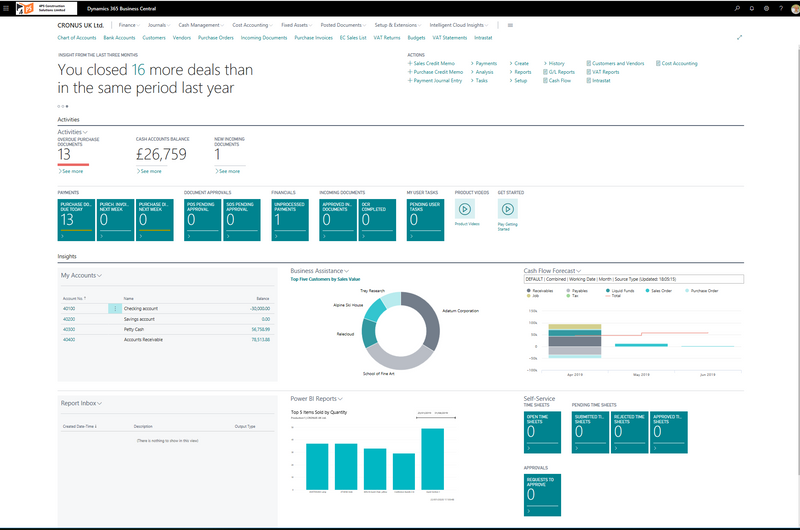Click the user profile avatar

pos(794,8)
